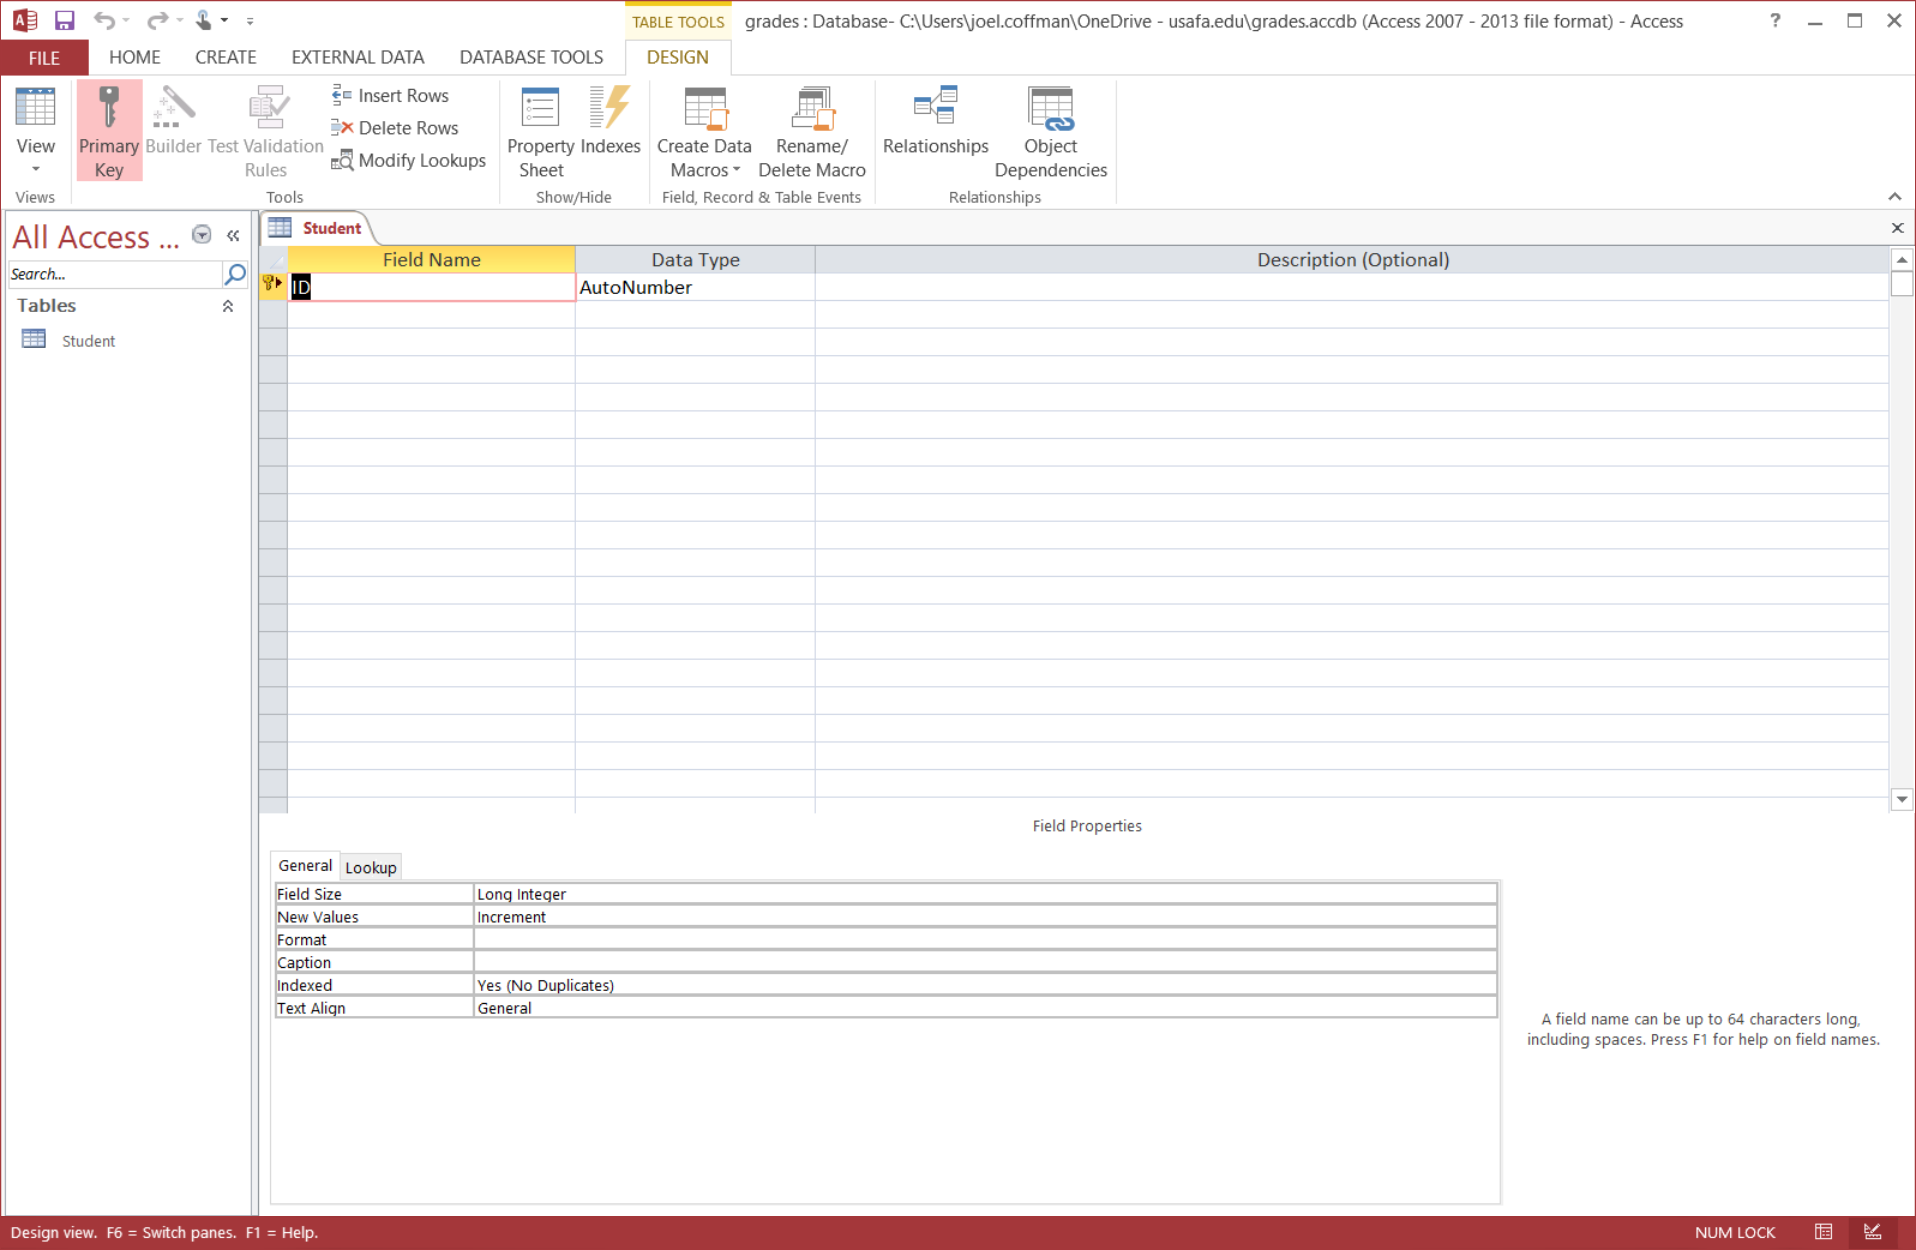1916x1250 pixels.
Task: Click the Format property box
Action: pos(985,940)
